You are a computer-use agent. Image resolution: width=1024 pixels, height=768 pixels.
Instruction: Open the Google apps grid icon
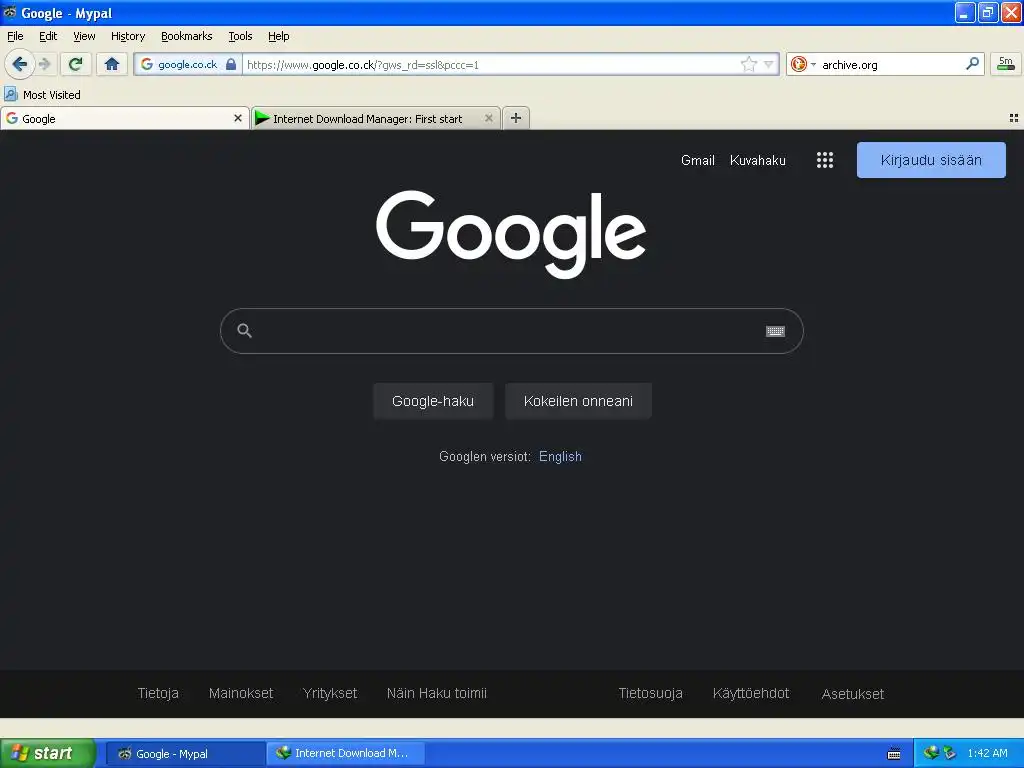tap(825, 160)
